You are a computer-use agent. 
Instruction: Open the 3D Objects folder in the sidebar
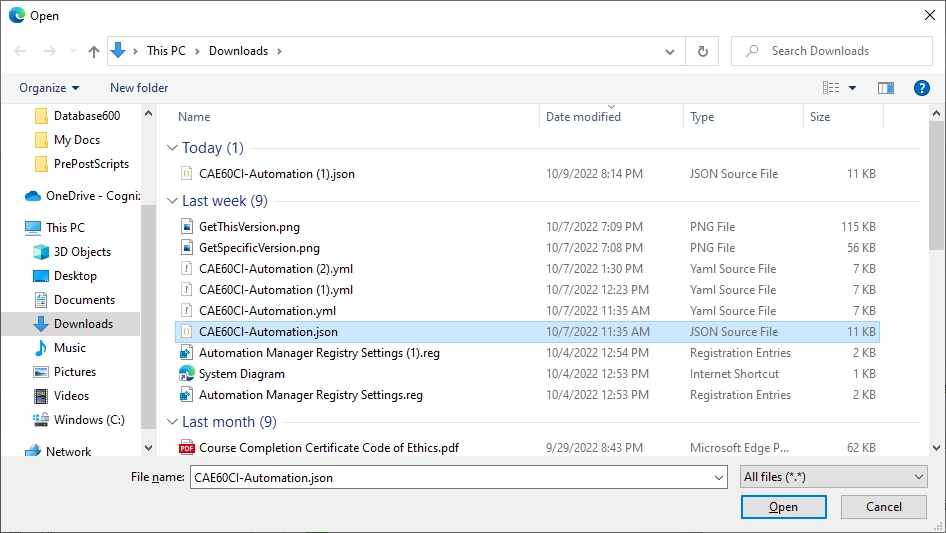82,252
